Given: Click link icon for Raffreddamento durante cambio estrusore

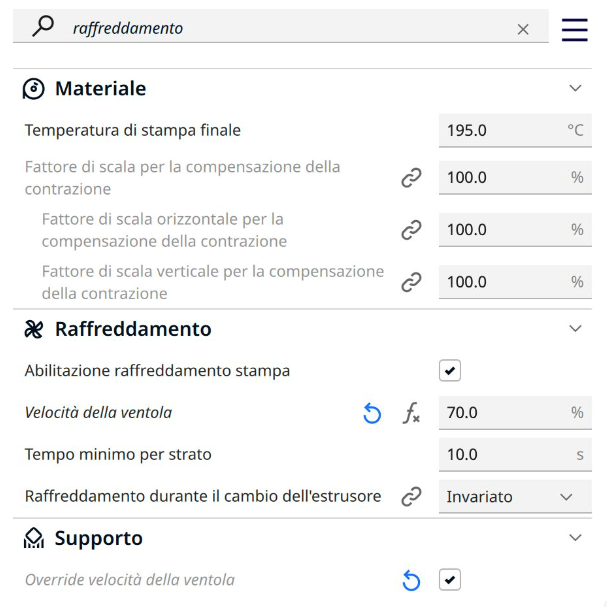Looking at the screenshot, I should 411,496.
